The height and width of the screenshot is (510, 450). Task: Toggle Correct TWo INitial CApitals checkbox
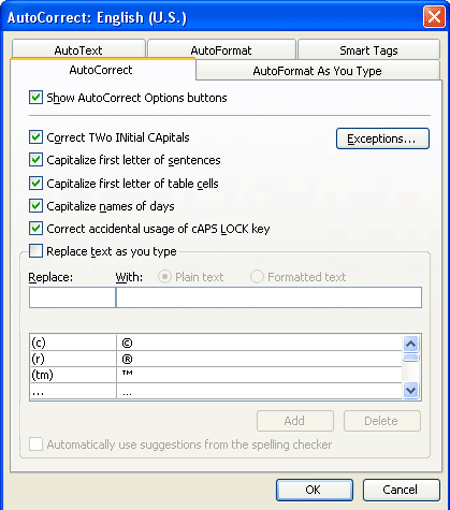pyautogui.click(x=36, y=137)
